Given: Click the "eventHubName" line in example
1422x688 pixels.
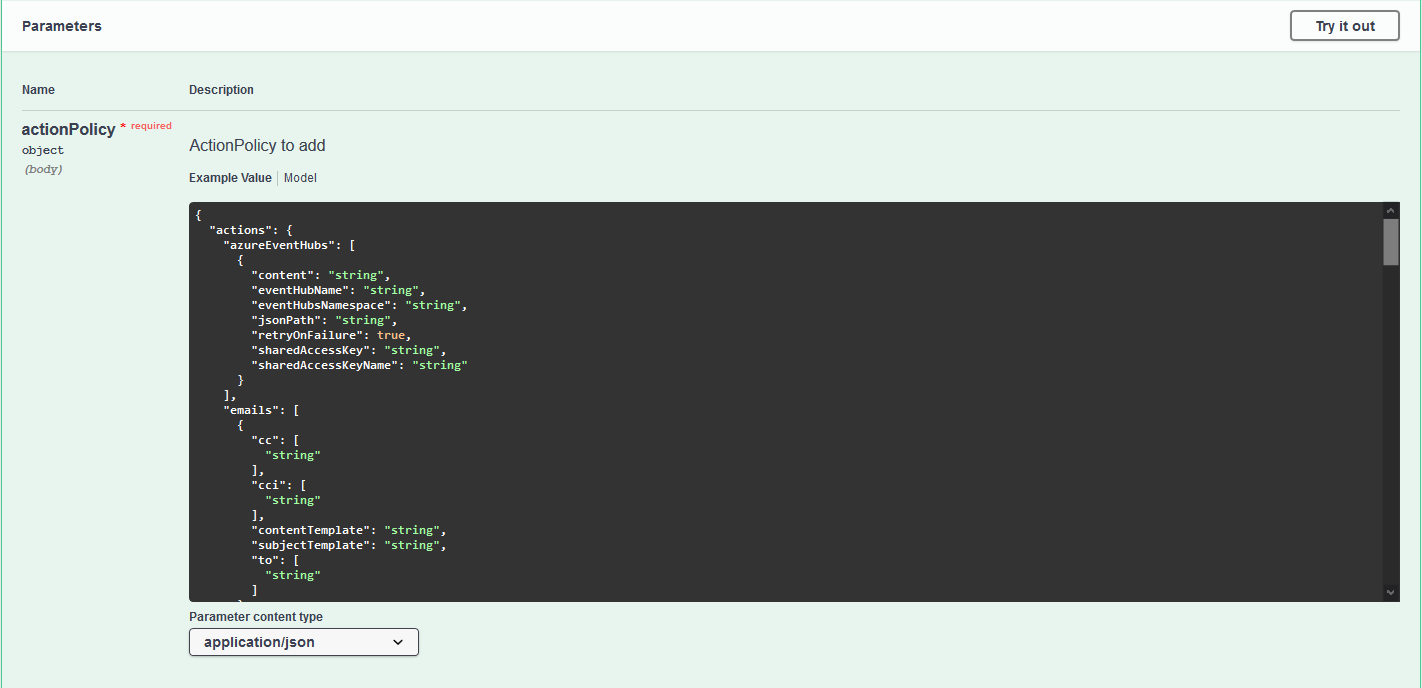Looking at the screenshot, I should (339, 290).
